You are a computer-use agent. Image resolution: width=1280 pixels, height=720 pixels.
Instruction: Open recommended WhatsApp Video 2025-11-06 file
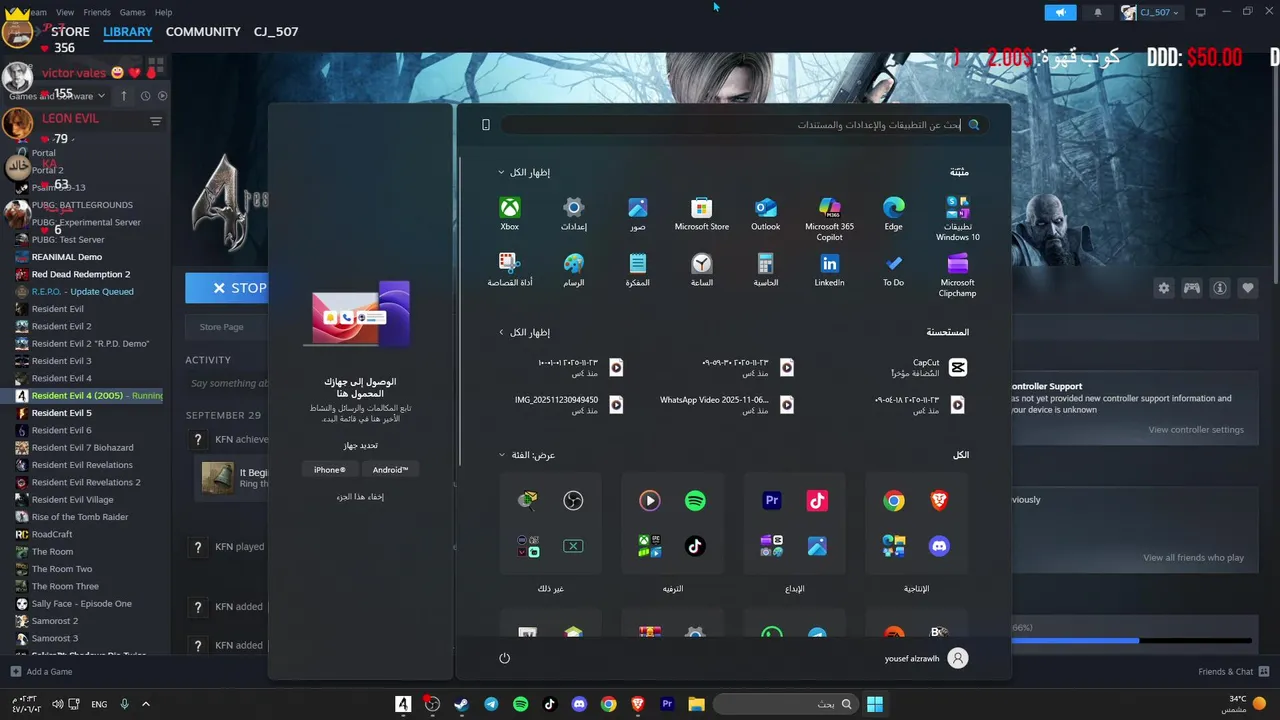tap(727, 404)
